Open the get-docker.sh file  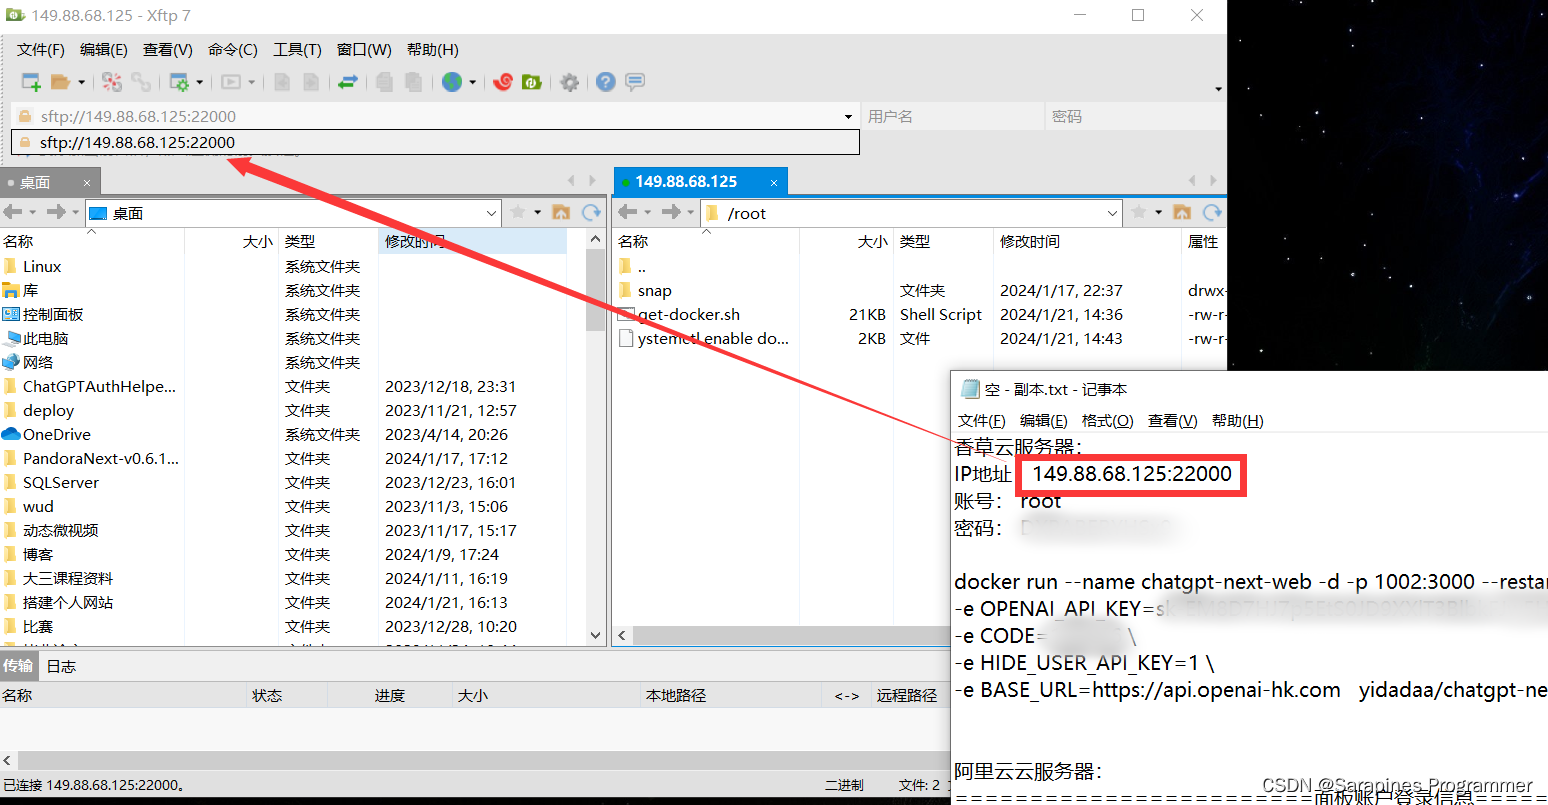(x=690, y=314)
